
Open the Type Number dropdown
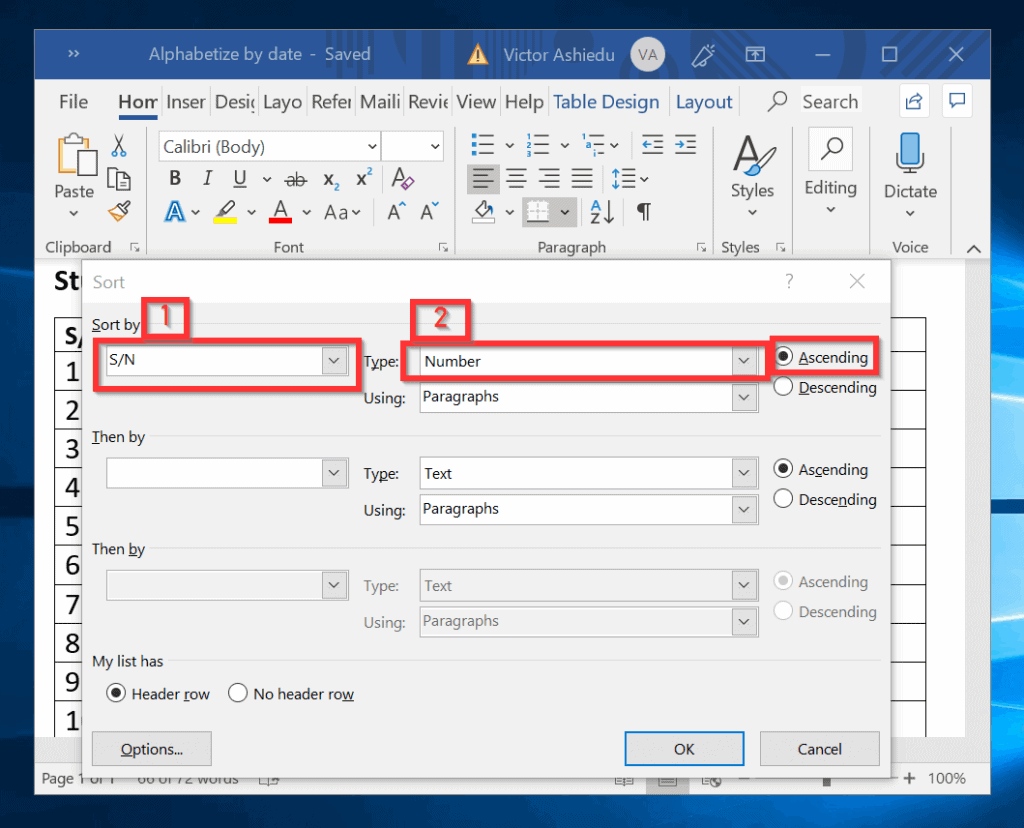(x=744, y=360)
